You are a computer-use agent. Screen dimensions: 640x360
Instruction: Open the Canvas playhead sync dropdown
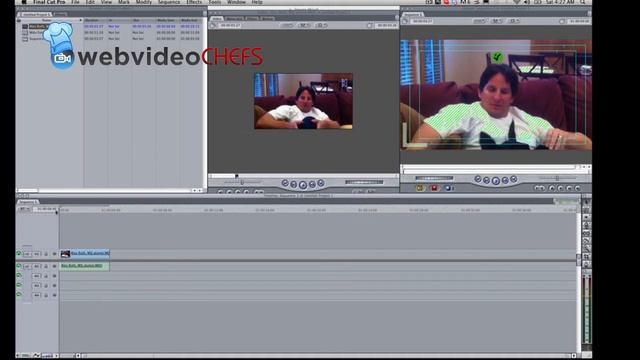click(497, 21)
